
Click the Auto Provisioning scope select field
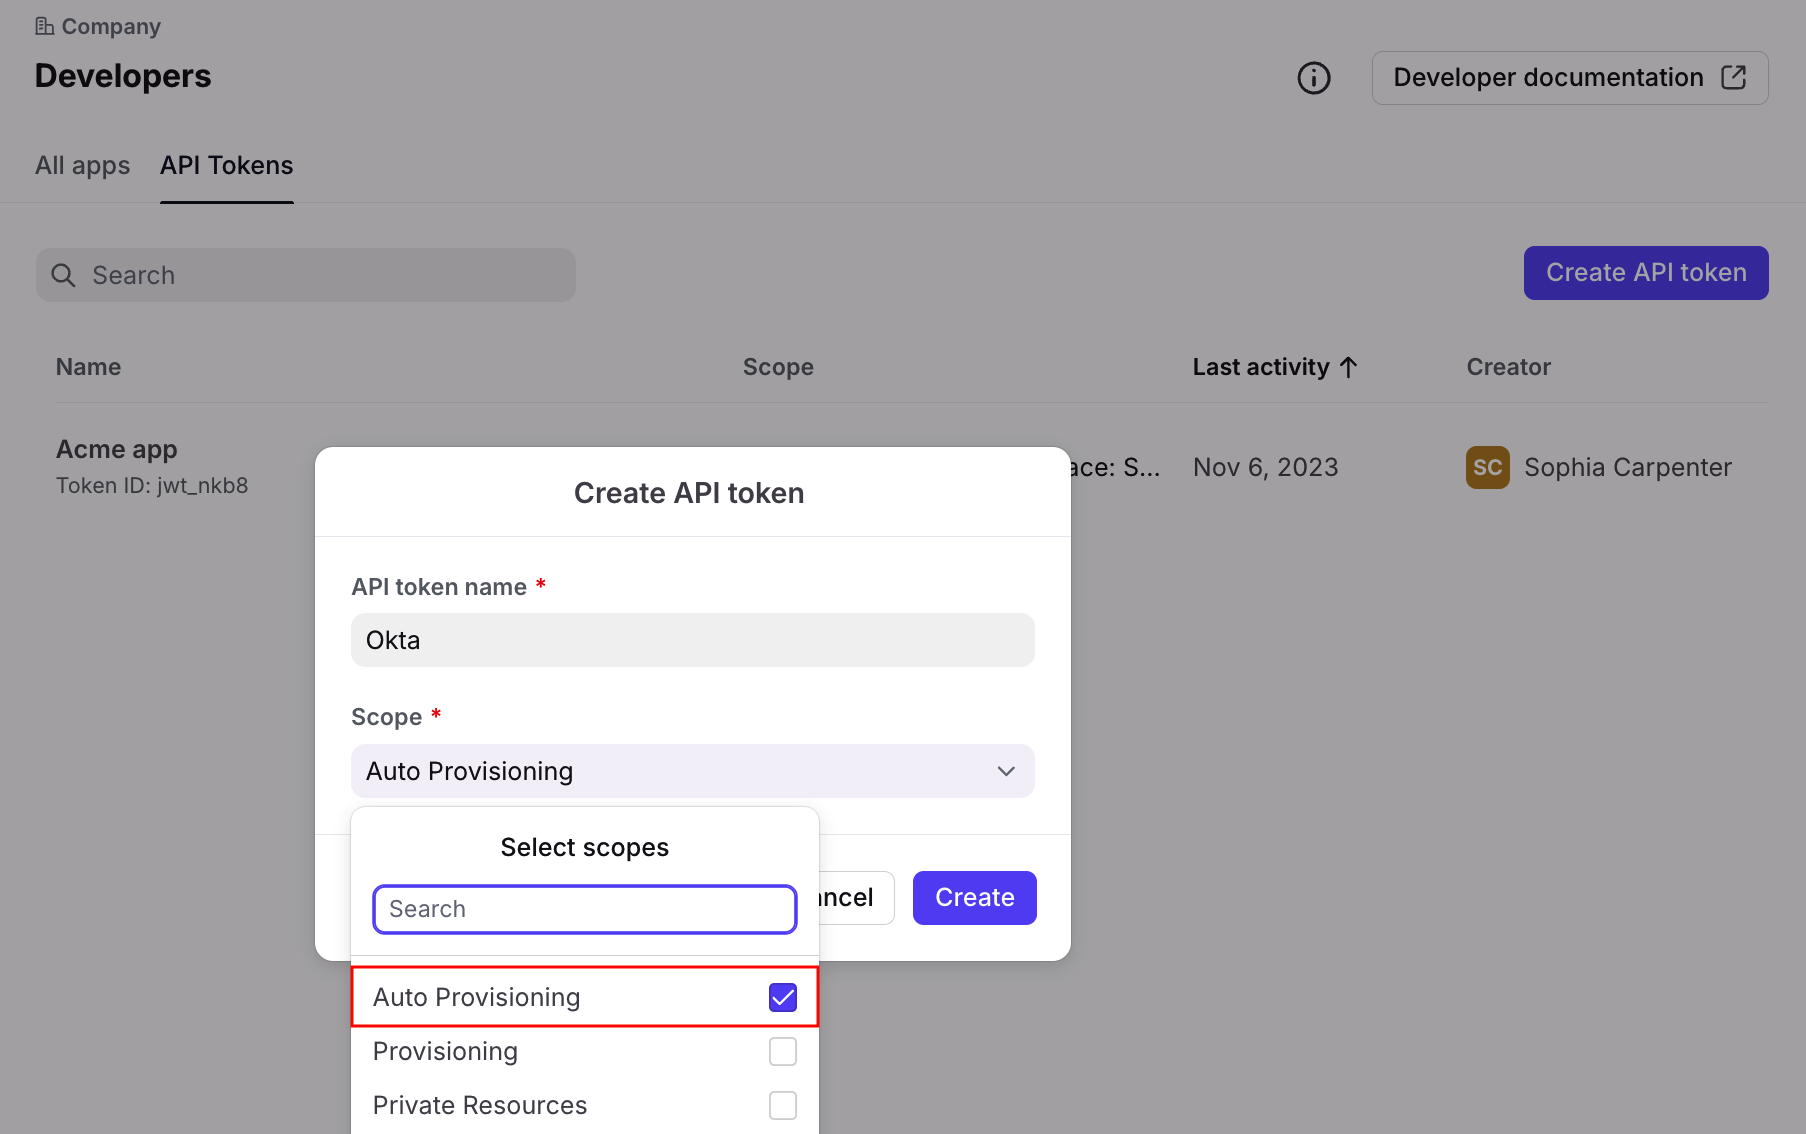[x=670, y=771]
